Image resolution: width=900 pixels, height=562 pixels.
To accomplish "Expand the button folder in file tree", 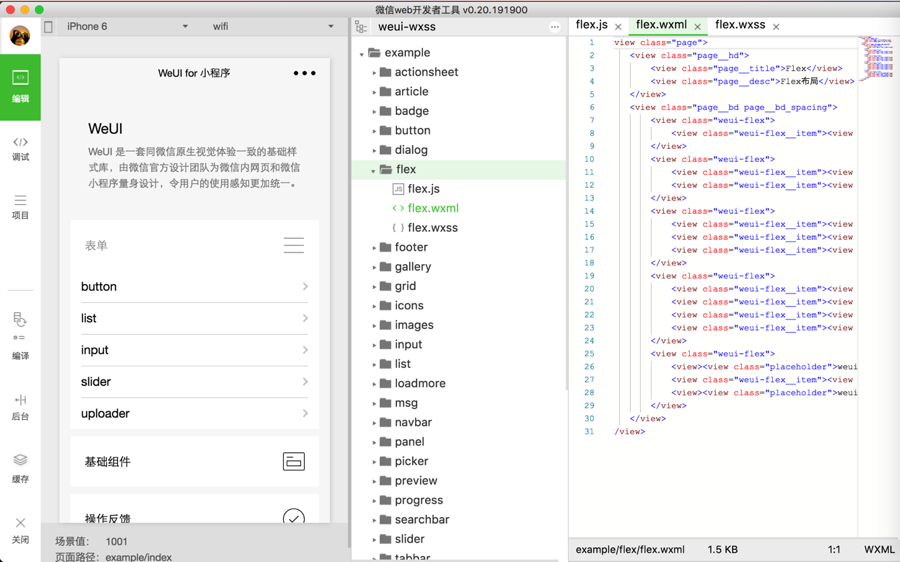I will pos(374,131).
